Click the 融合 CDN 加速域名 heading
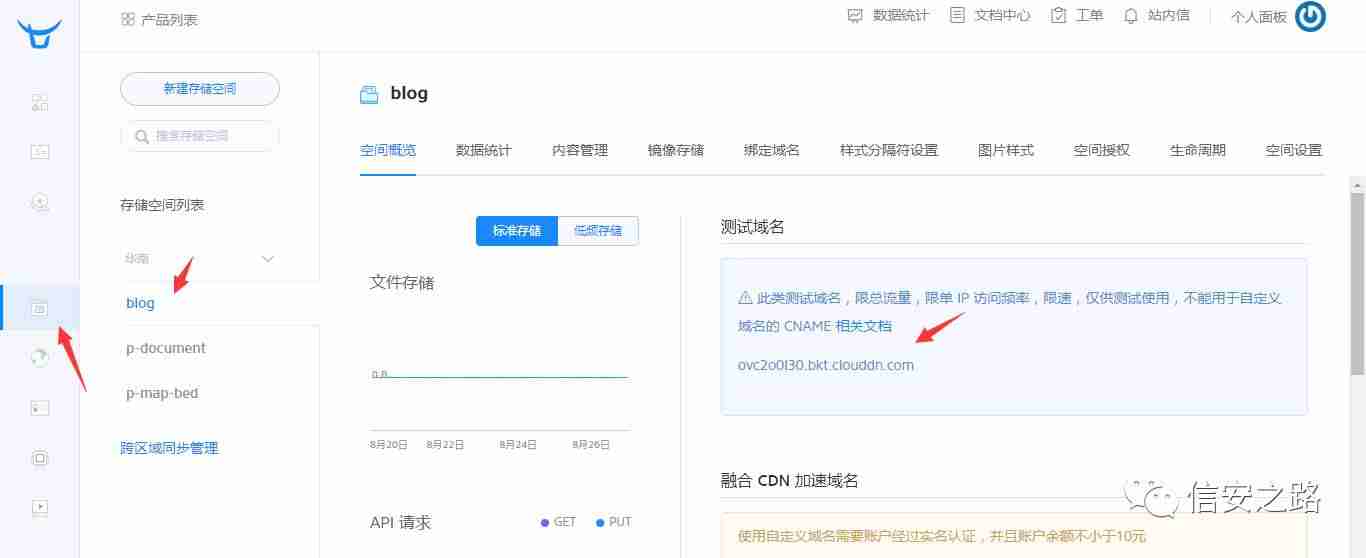 point(790,481)
